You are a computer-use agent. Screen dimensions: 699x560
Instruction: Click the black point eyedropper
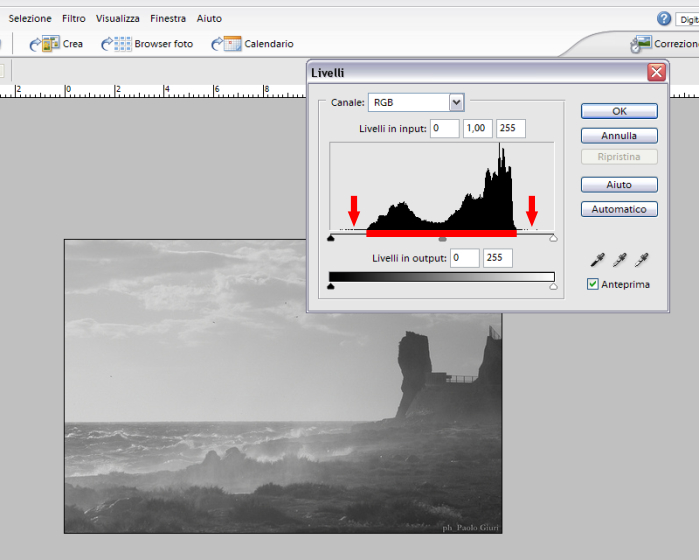pyautogui.click(x=598, y=260)
